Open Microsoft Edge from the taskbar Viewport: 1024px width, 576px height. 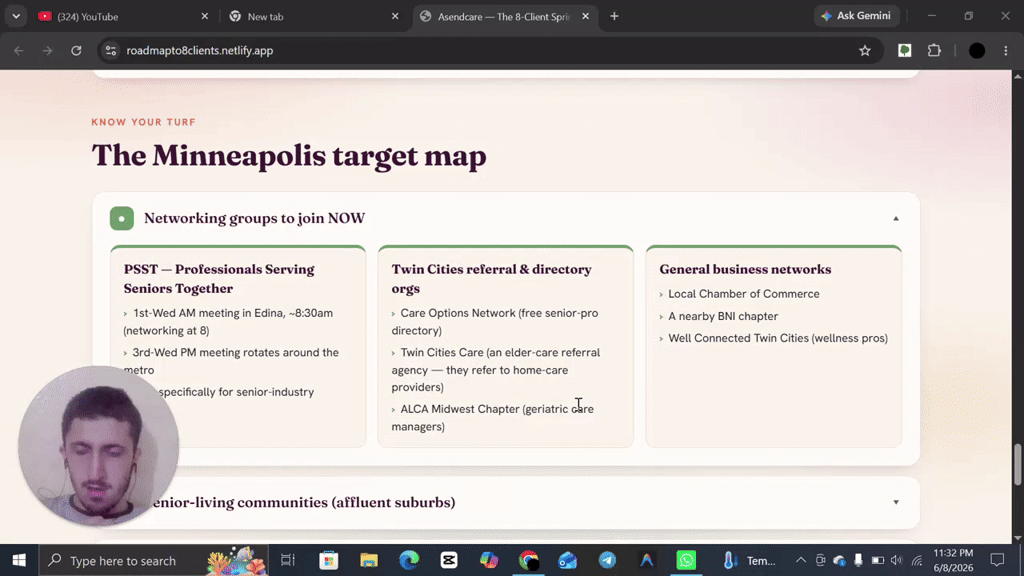coord(409,560)
